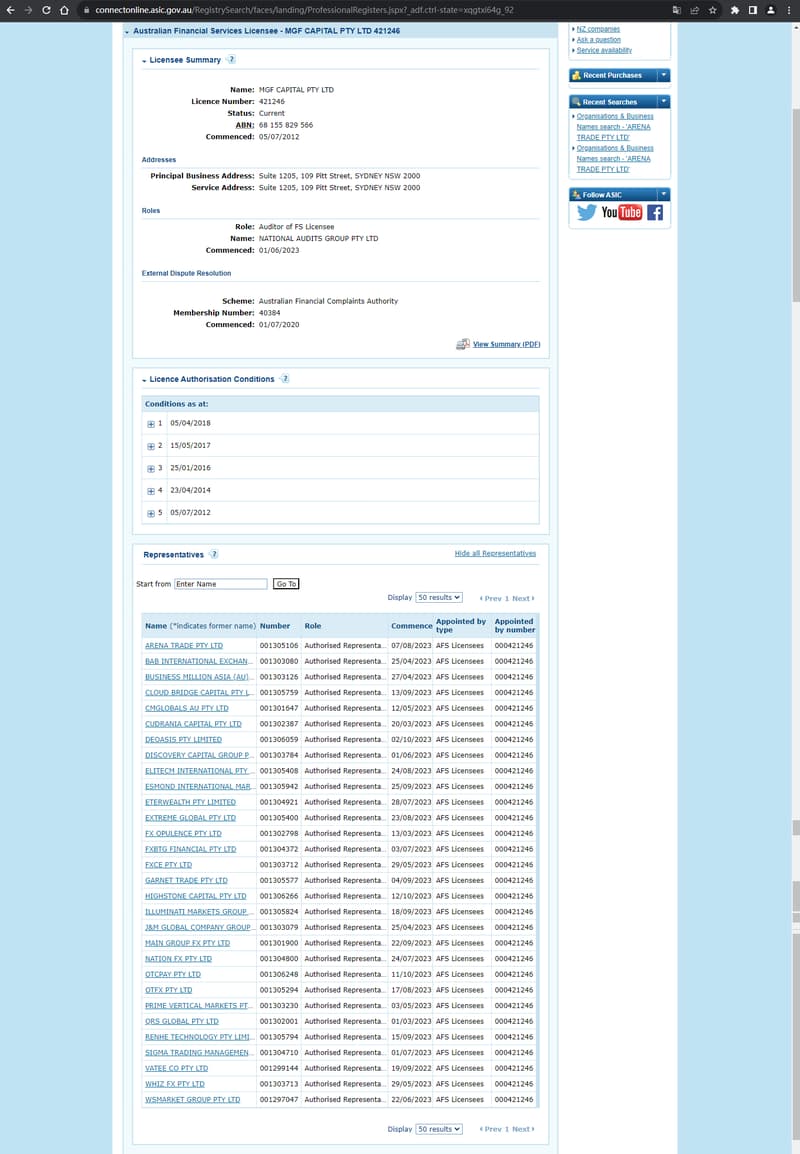800x1154 pixels.
Task: Open ASIC Twitter icon
Action: tap(587, 213)
